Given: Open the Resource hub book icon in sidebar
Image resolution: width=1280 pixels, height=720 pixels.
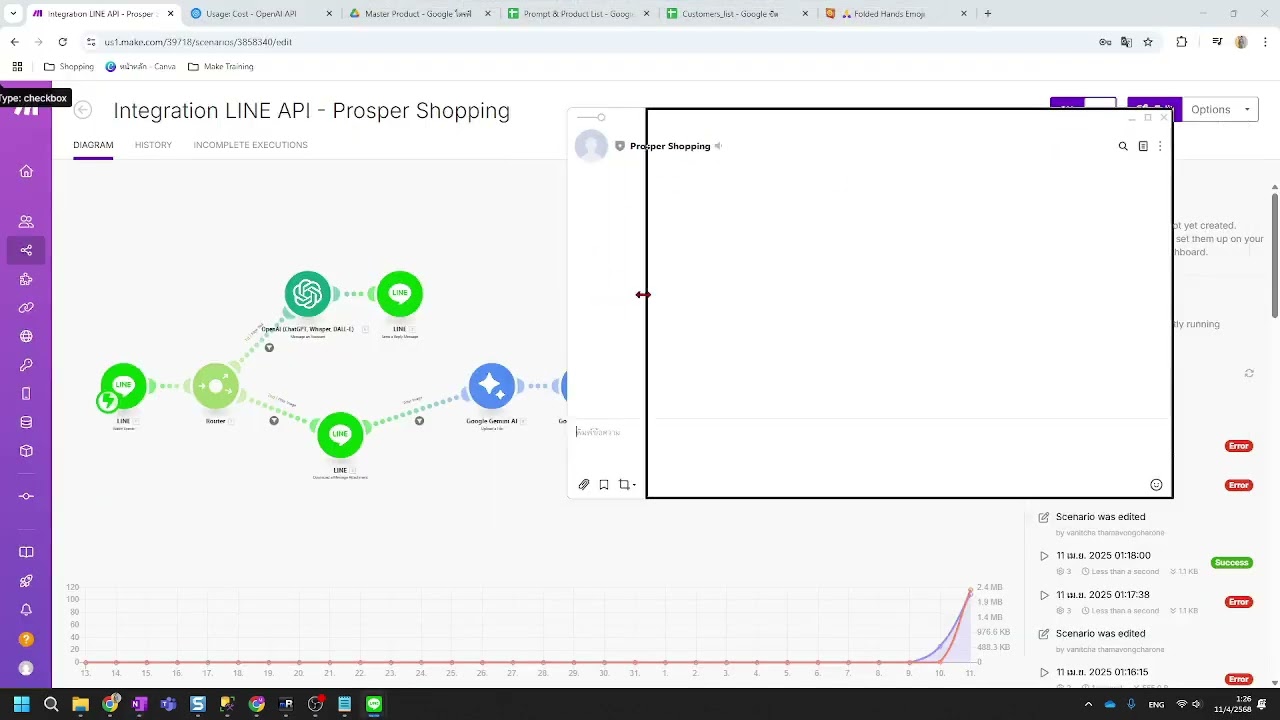Looking at the screenshot, I should tap(26, 552).
